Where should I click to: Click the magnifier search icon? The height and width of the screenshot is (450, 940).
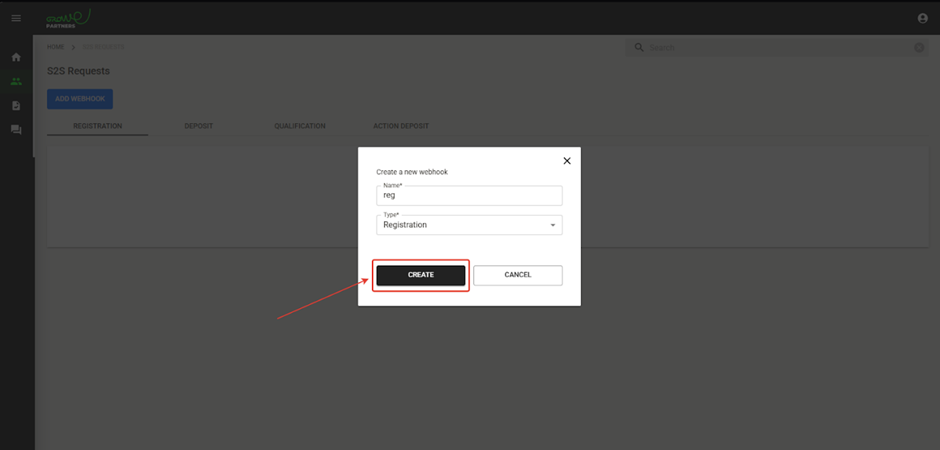point(639,47)
